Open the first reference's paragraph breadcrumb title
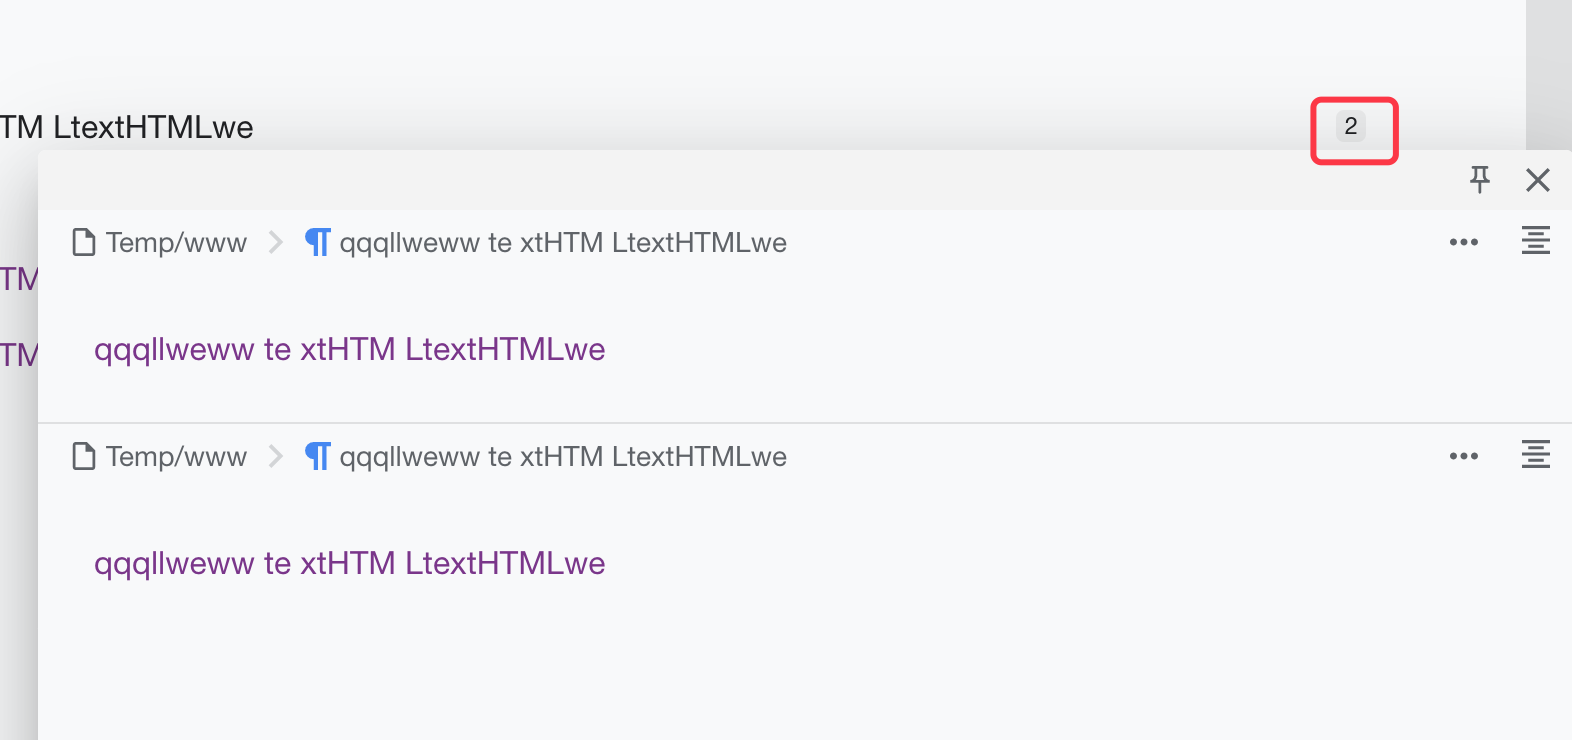The image size is (1572, 740). pyautogui.click(x=563, y=243)
